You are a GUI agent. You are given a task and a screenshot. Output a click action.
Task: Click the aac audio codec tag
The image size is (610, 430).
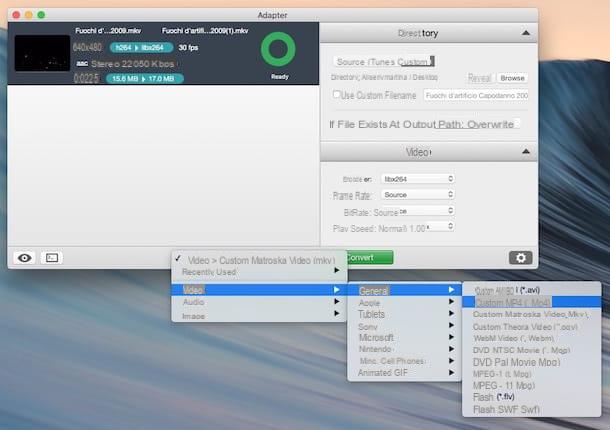(82, 63)
